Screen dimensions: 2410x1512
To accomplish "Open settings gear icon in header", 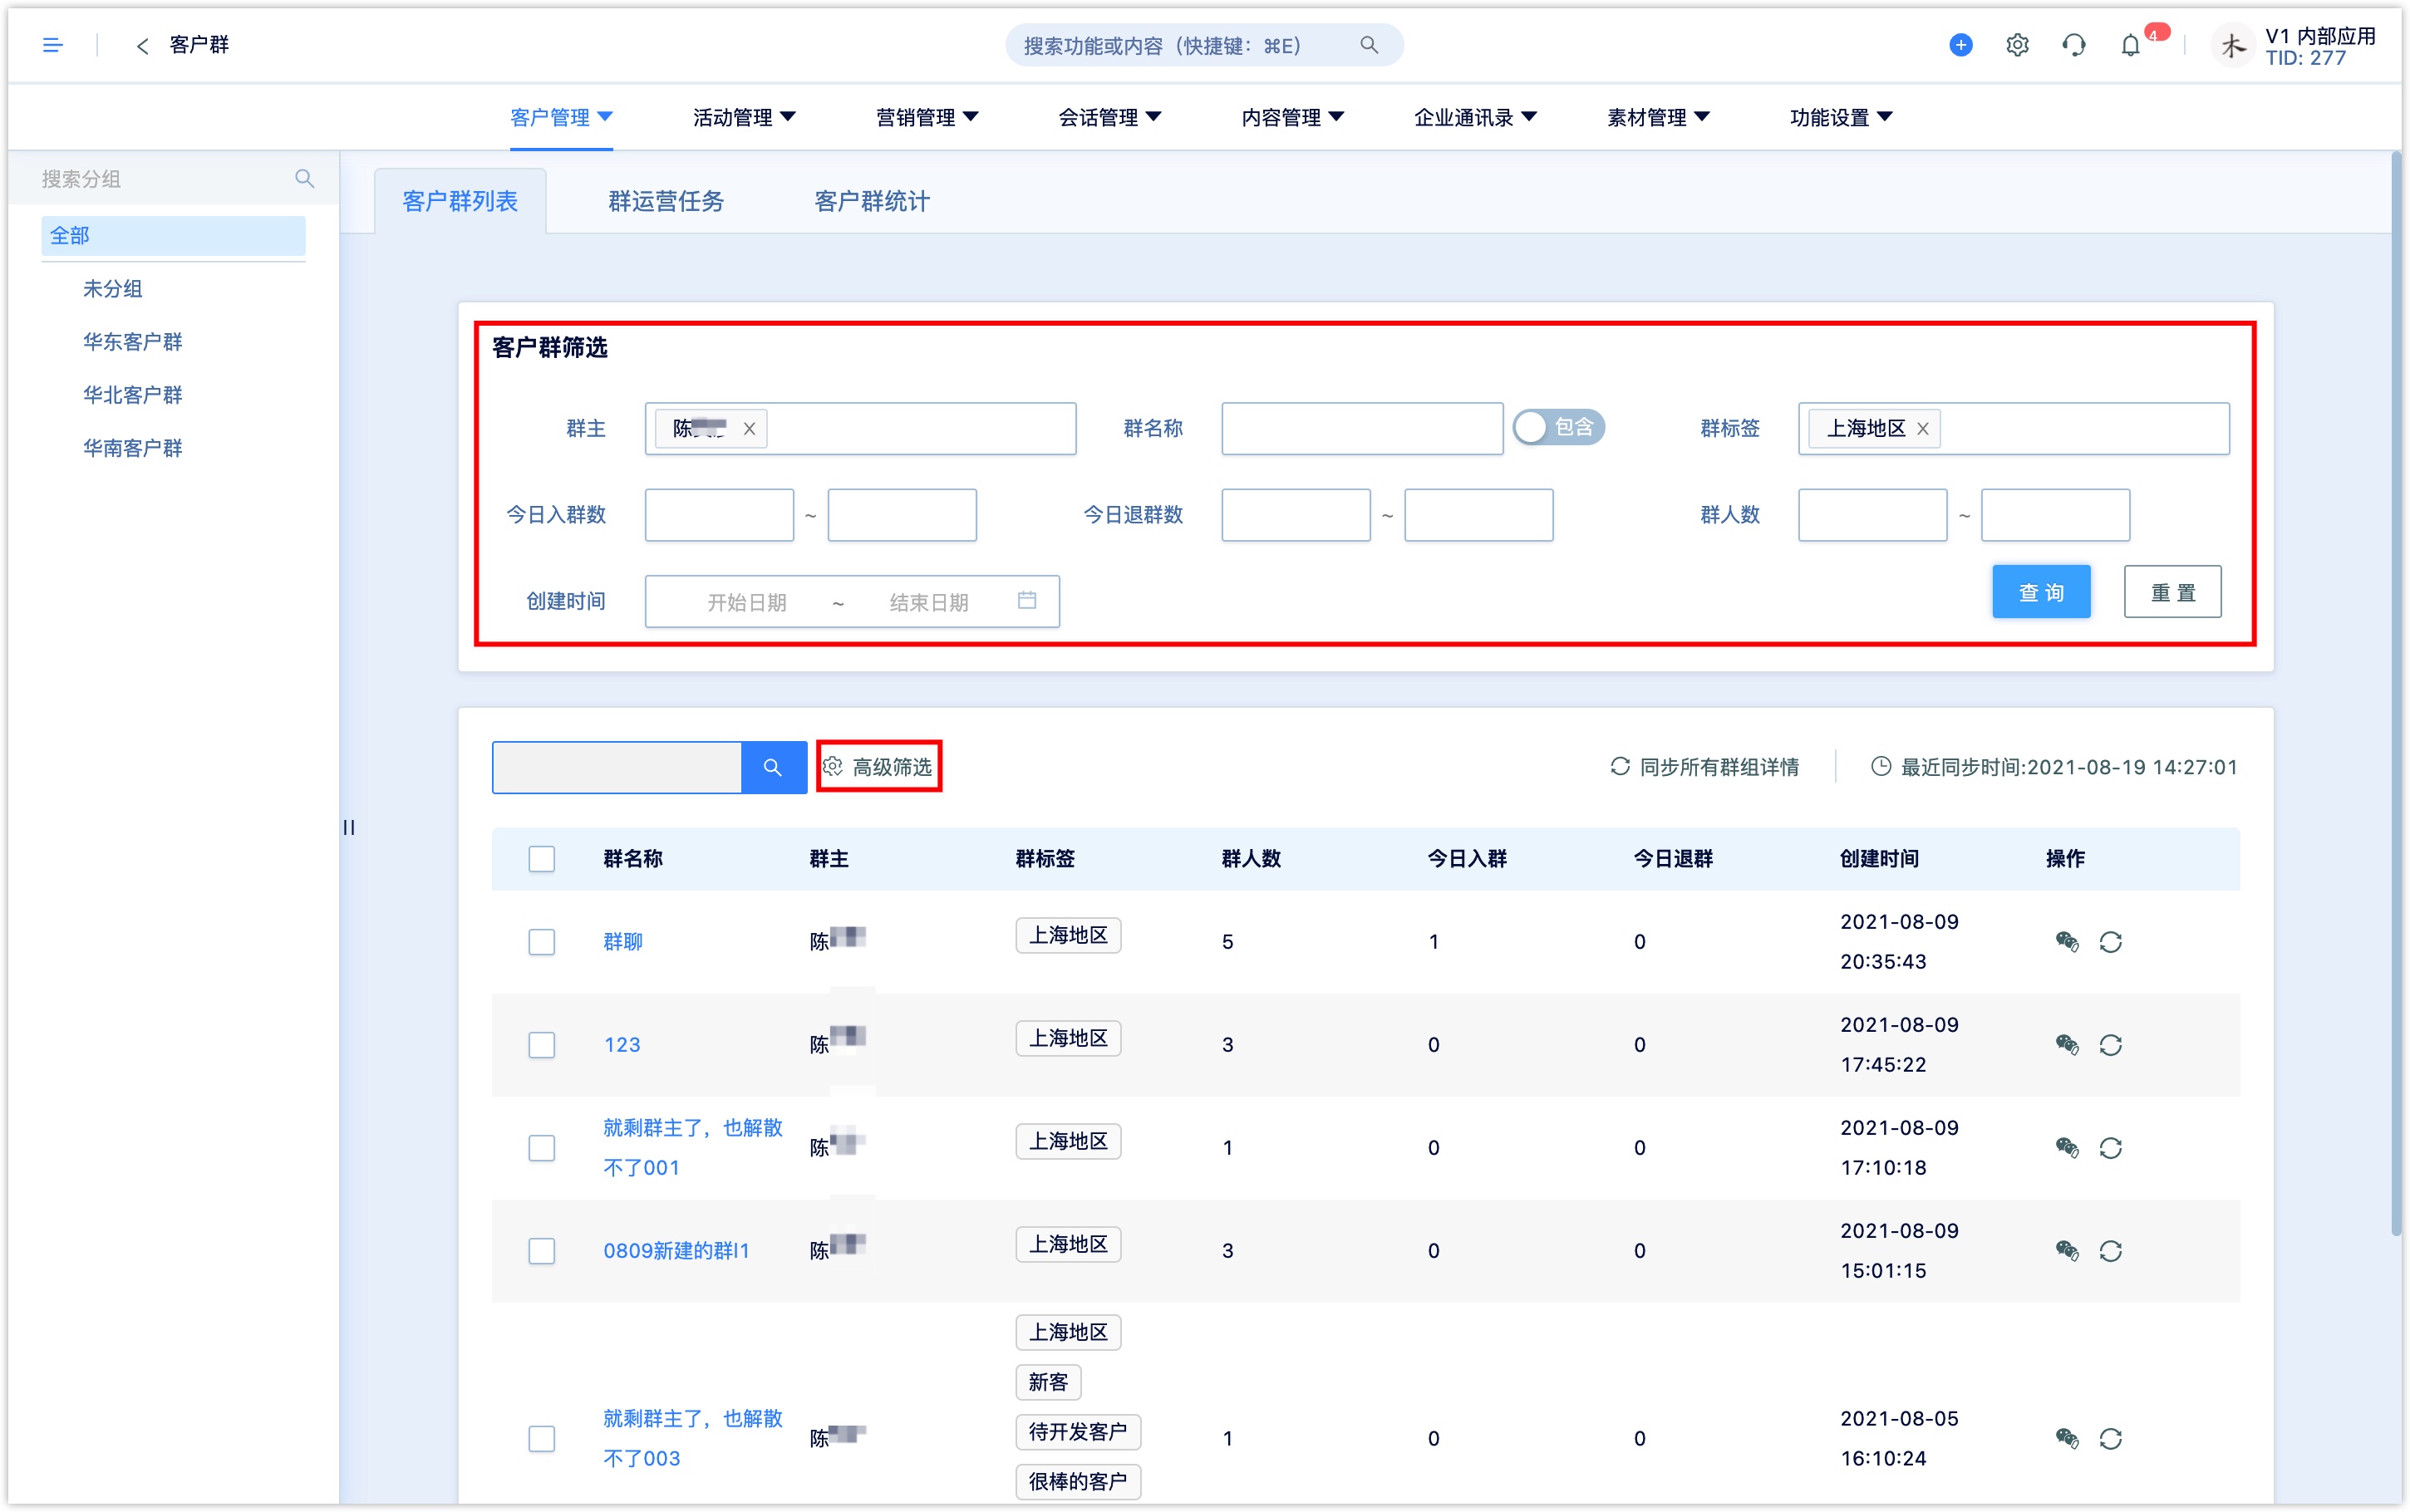I will [2017, 45].
